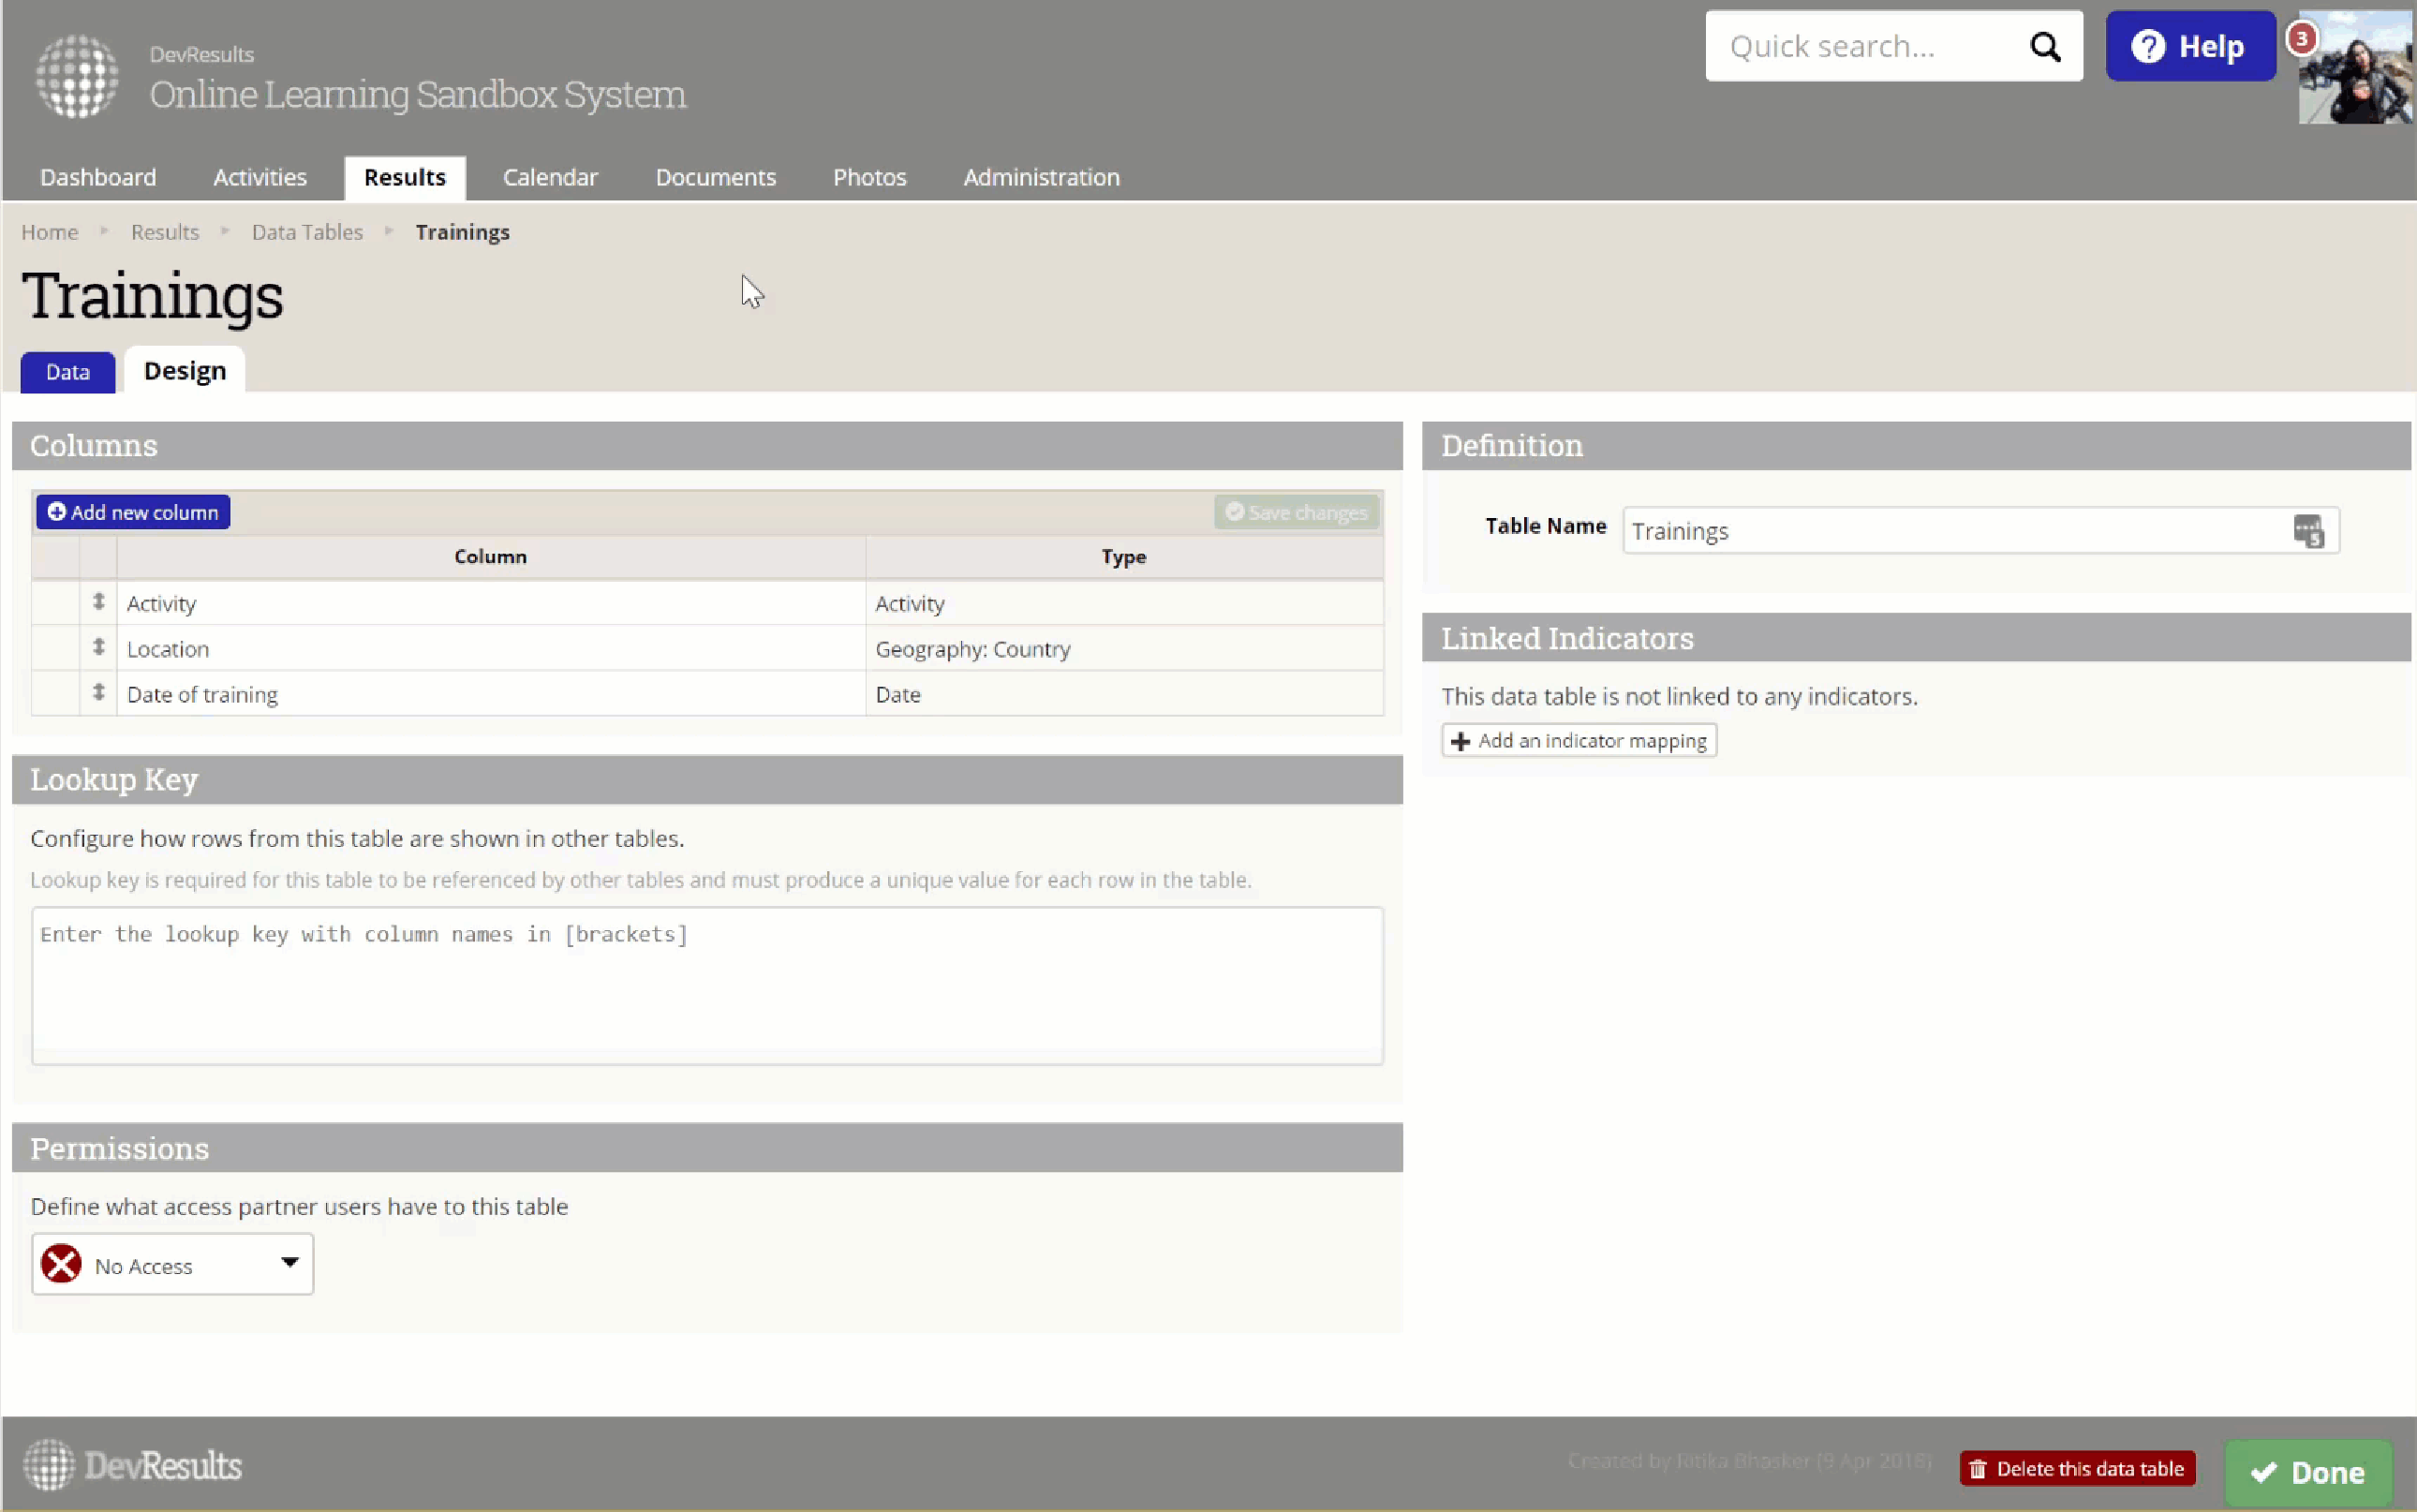Viewport: 2417px width, 1512px height.
Task: Click into the lookup key text area
Action: pos(707,985)
